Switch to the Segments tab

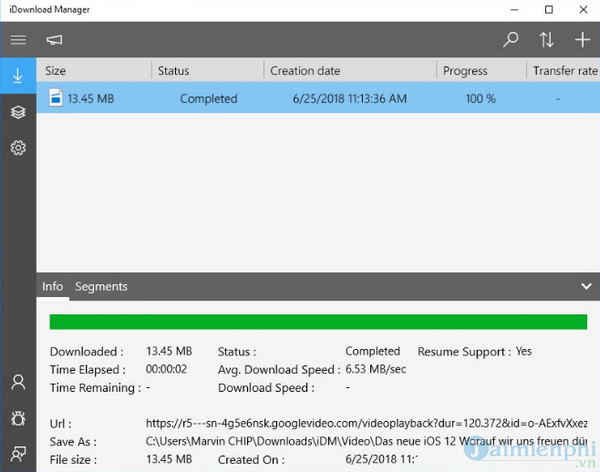[x=101, y=286]
